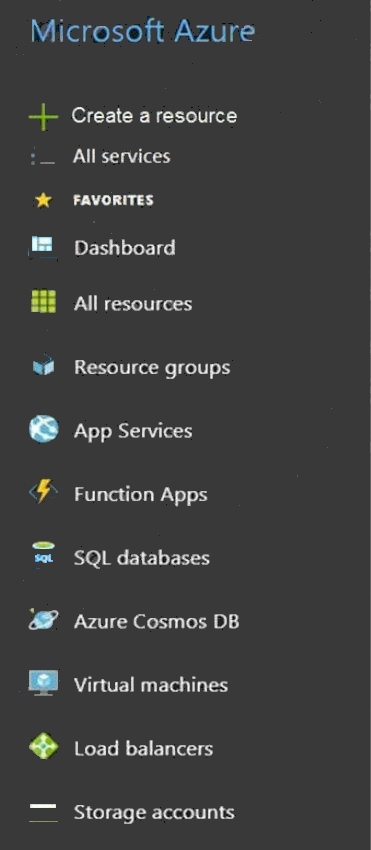
Task: Click the Resource groups cube icon
Action: coord(43,366)
